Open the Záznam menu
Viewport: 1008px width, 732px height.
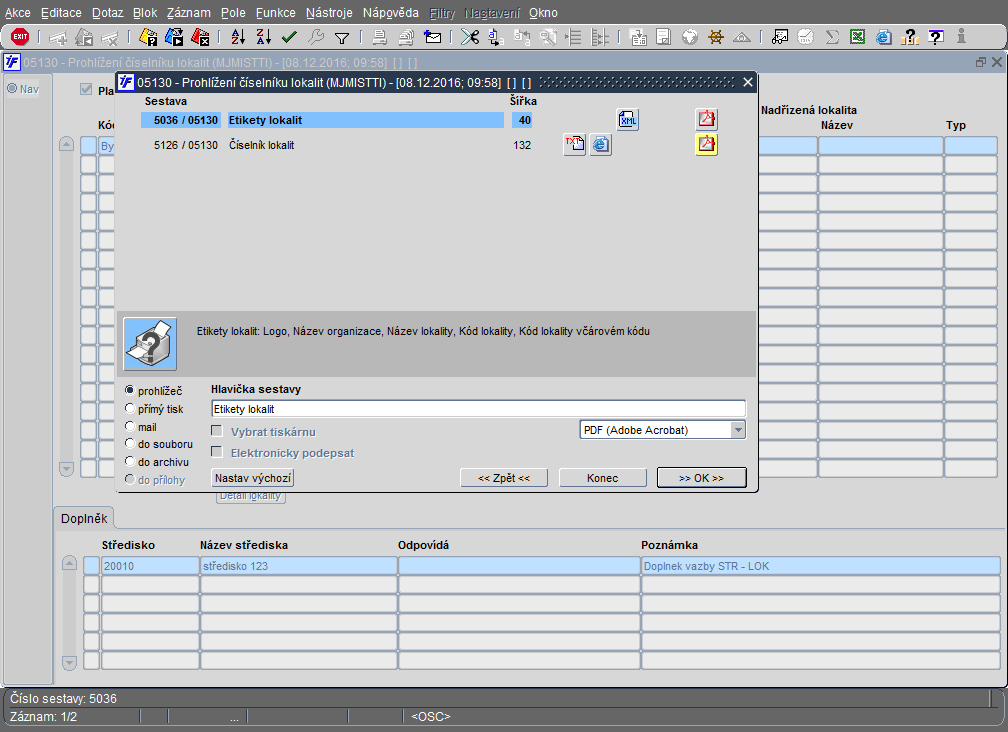click(x=188, y=13)
